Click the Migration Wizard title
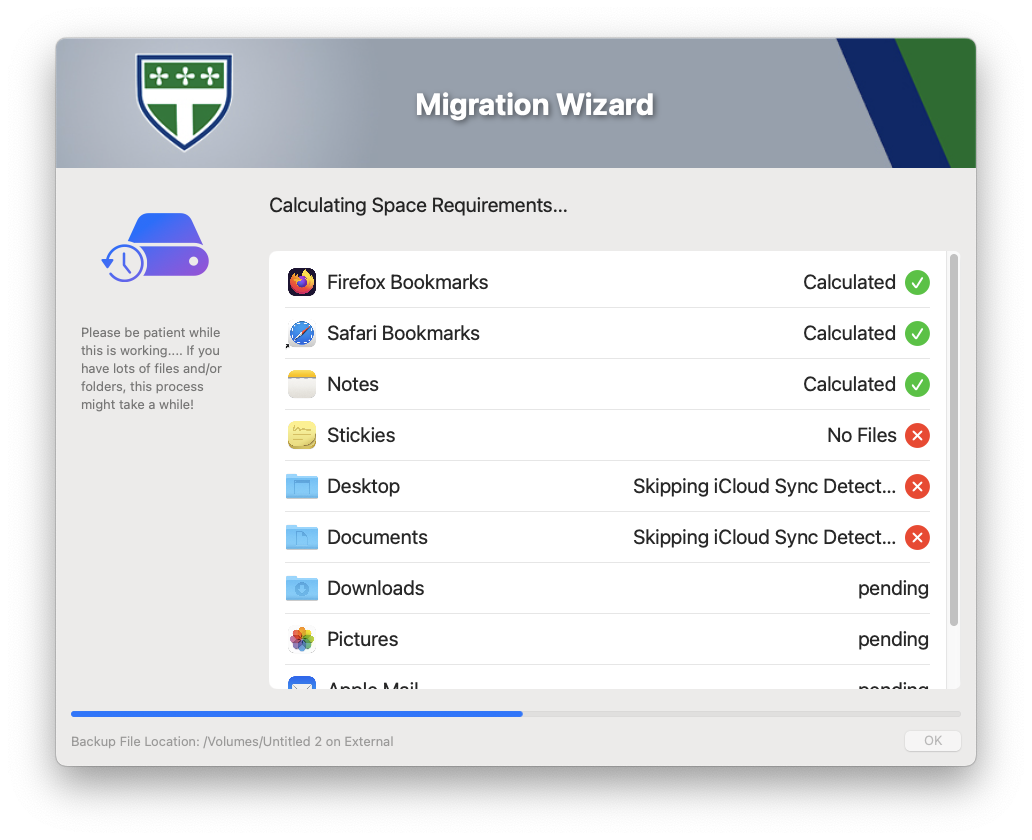This screenshot has width=1032, height=840. point(534,105)
